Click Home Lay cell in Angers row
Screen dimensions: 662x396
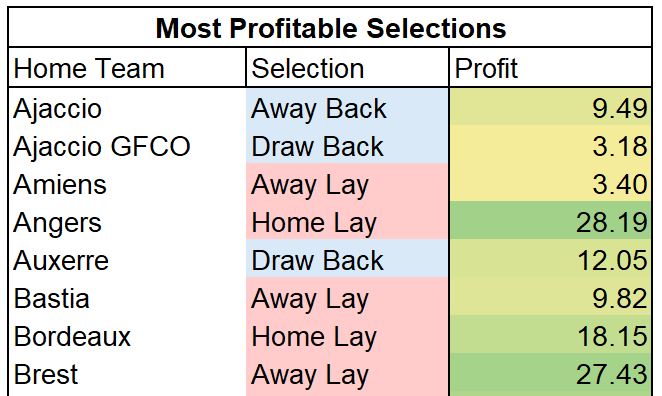coord(347,221)
